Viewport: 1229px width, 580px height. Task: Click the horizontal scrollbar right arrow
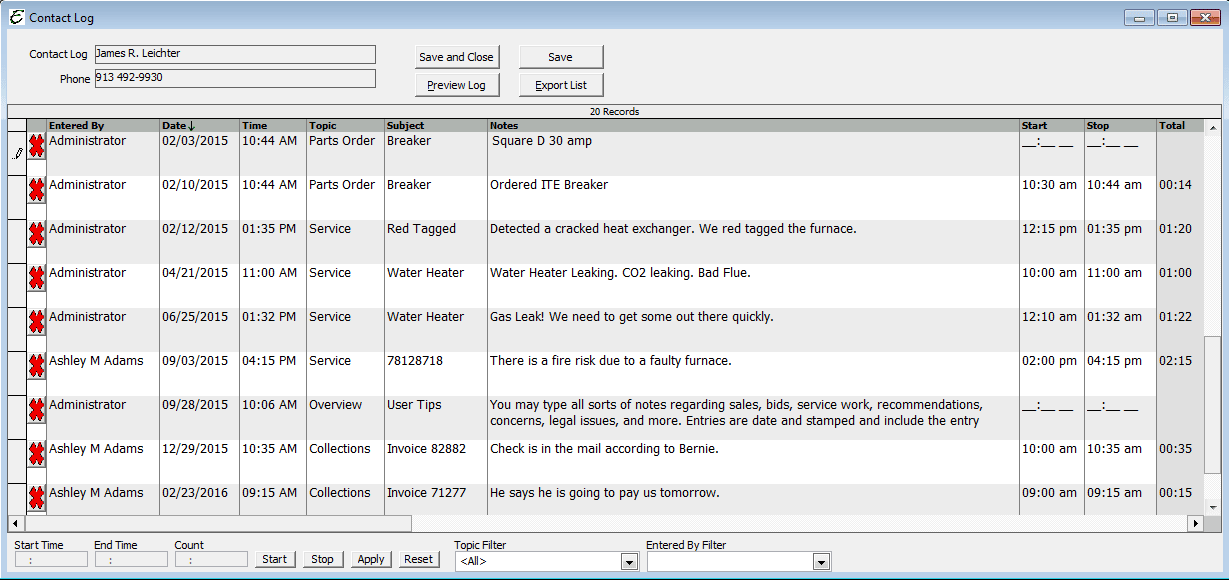pyautogui.click(x=1195, y=521)
